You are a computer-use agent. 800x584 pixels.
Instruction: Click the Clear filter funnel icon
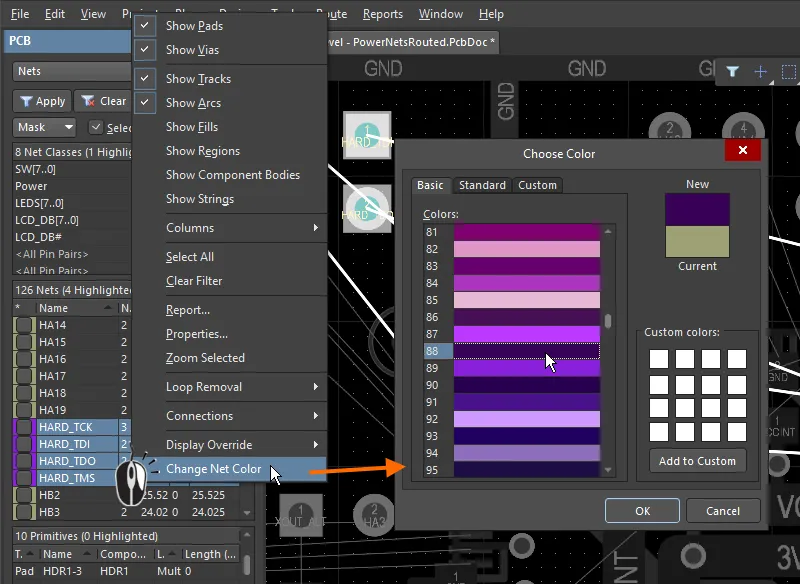86,101
